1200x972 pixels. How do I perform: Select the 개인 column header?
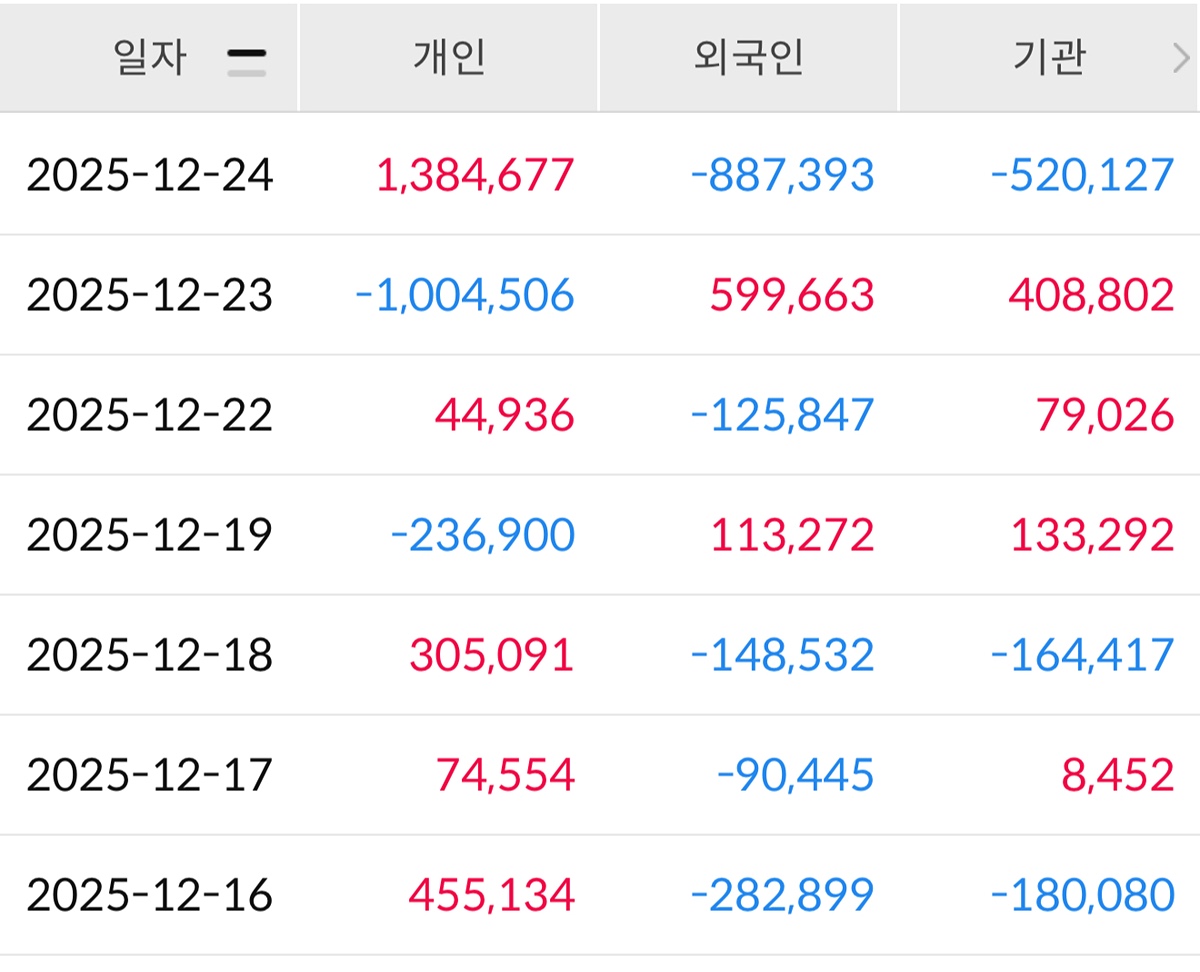[x=449, y=58]
